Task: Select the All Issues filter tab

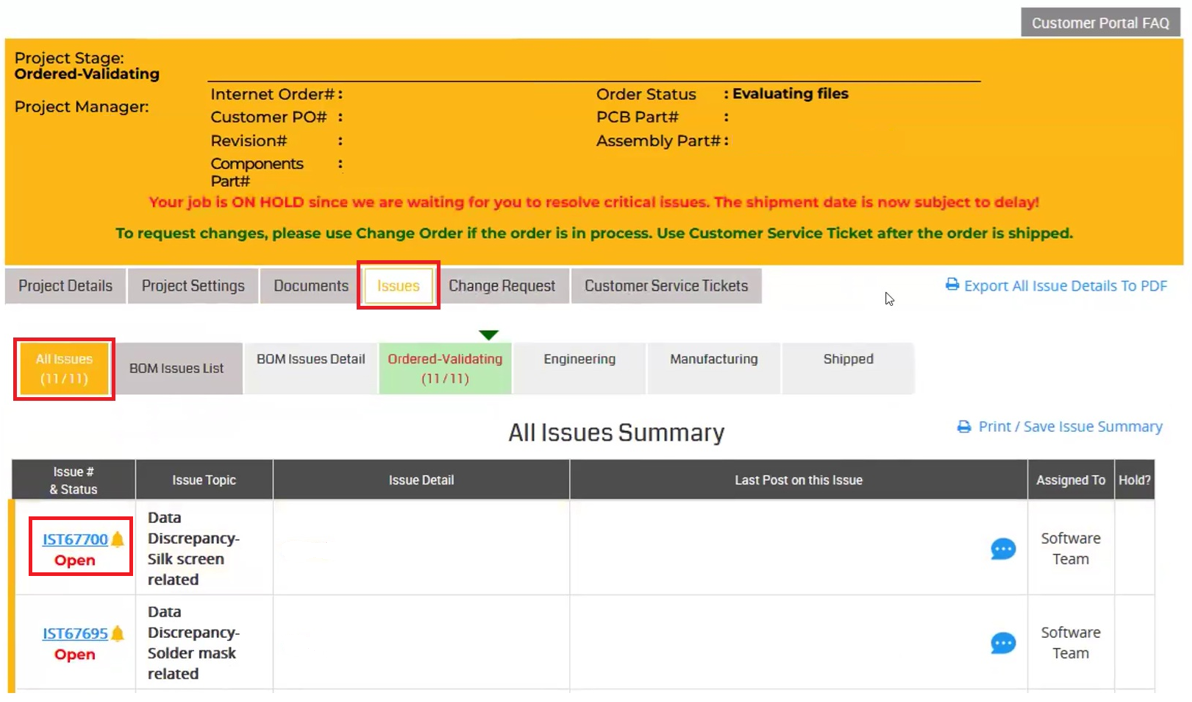Action: coord(63,368)
